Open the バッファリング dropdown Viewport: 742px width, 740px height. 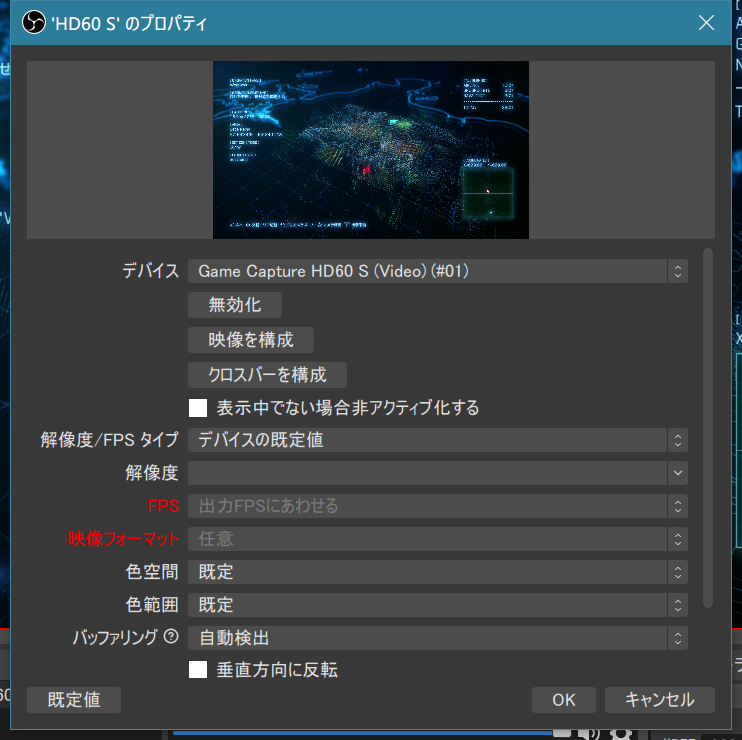click(x=438, y=638)
